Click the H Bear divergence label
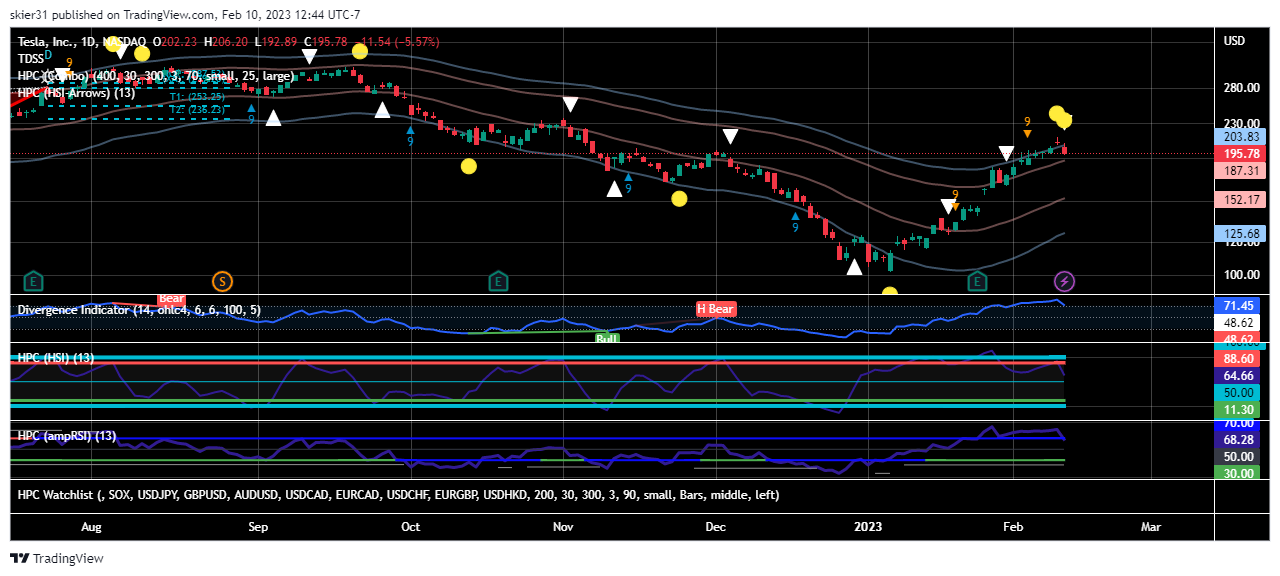The height and width of the screenshot is (576, 1280). pyautogui.click(x=715, y=309)
